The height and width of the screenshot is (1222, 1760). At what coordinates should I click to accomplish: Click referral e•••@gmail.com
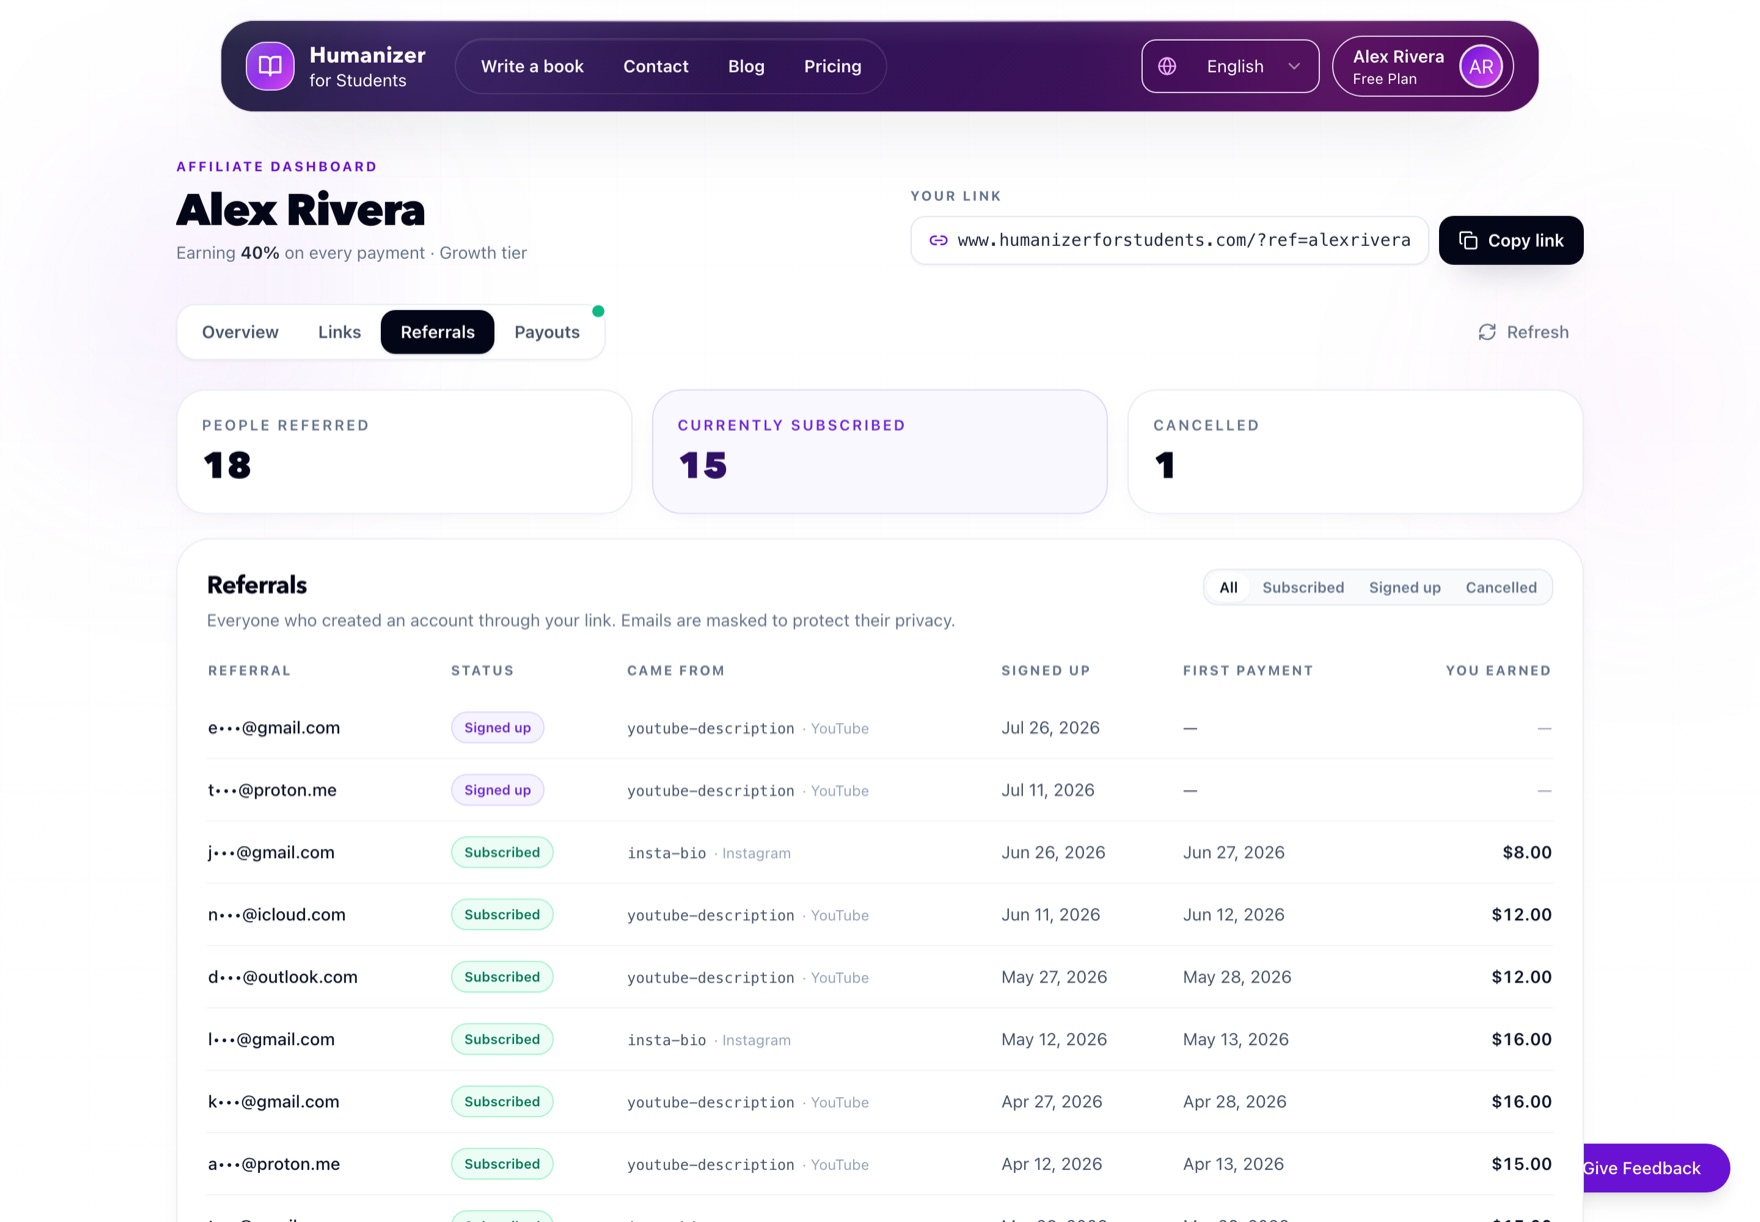(274, 728)
